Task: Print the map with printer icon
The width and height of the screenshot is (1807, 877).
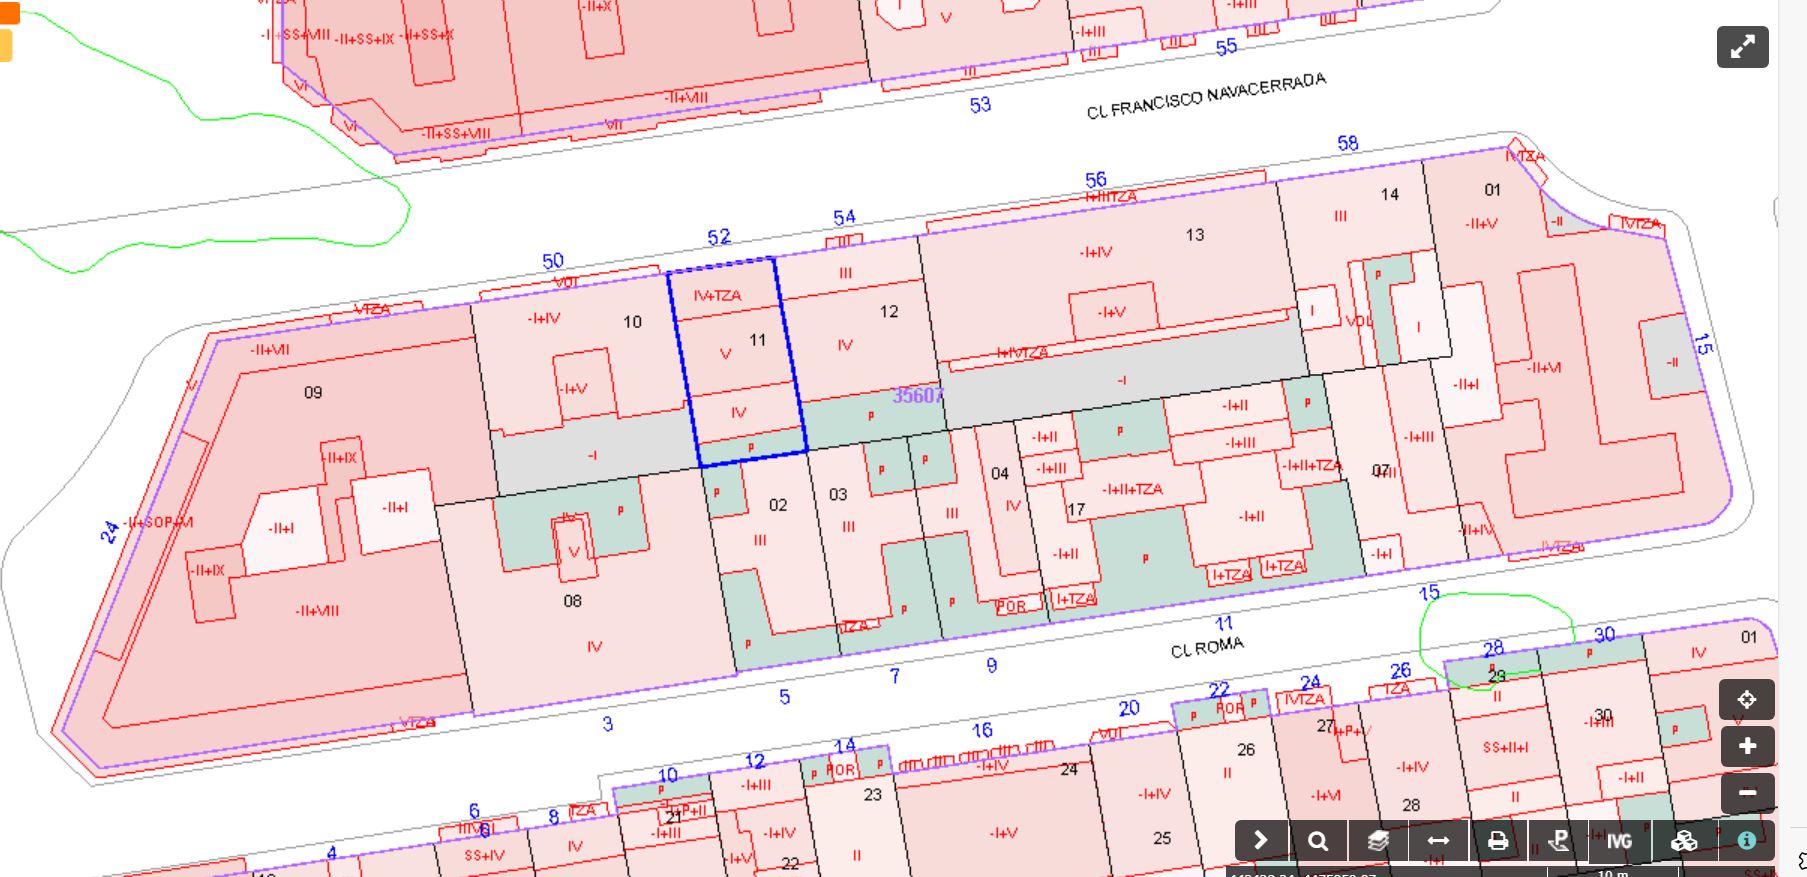Action: (1497, 841)
